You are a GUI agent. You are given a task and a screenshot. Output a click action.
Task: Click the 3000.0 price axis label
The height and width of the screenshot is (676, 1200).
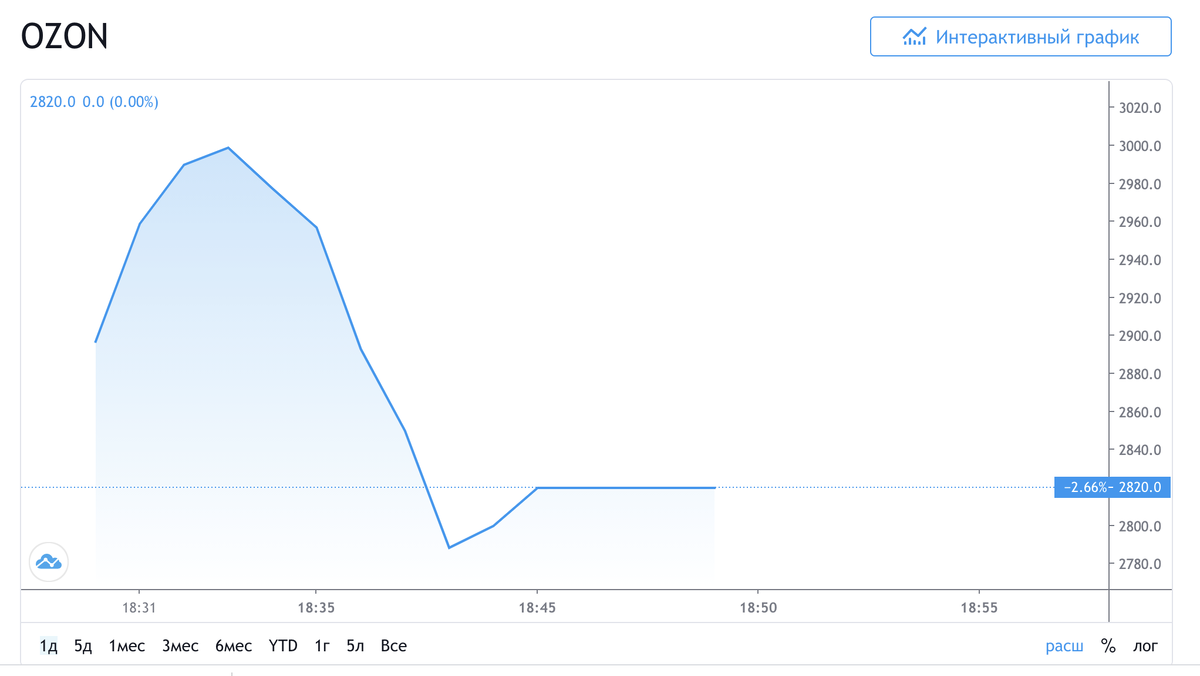point(1140,146)
